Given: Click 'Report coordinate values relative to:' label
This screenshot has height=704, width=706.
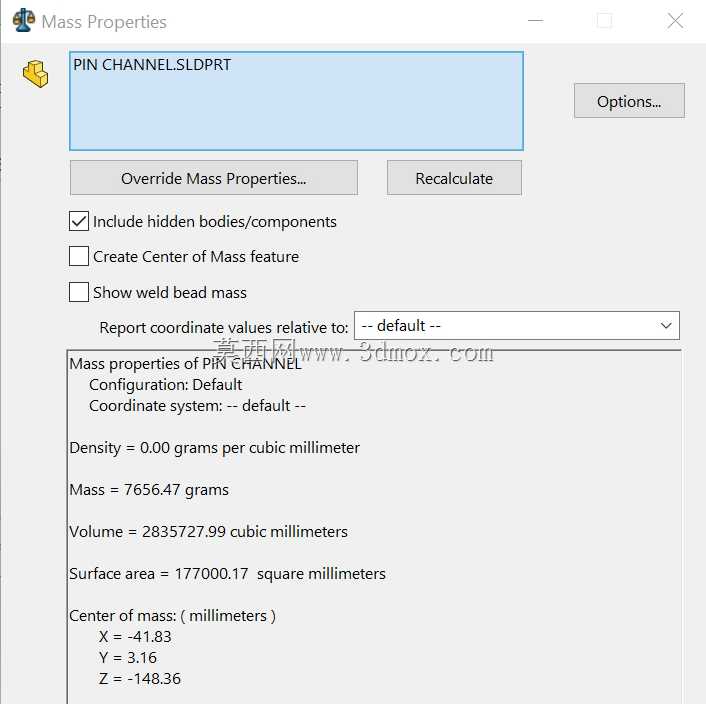Looking at the screenshot, I should coord(224,328).
